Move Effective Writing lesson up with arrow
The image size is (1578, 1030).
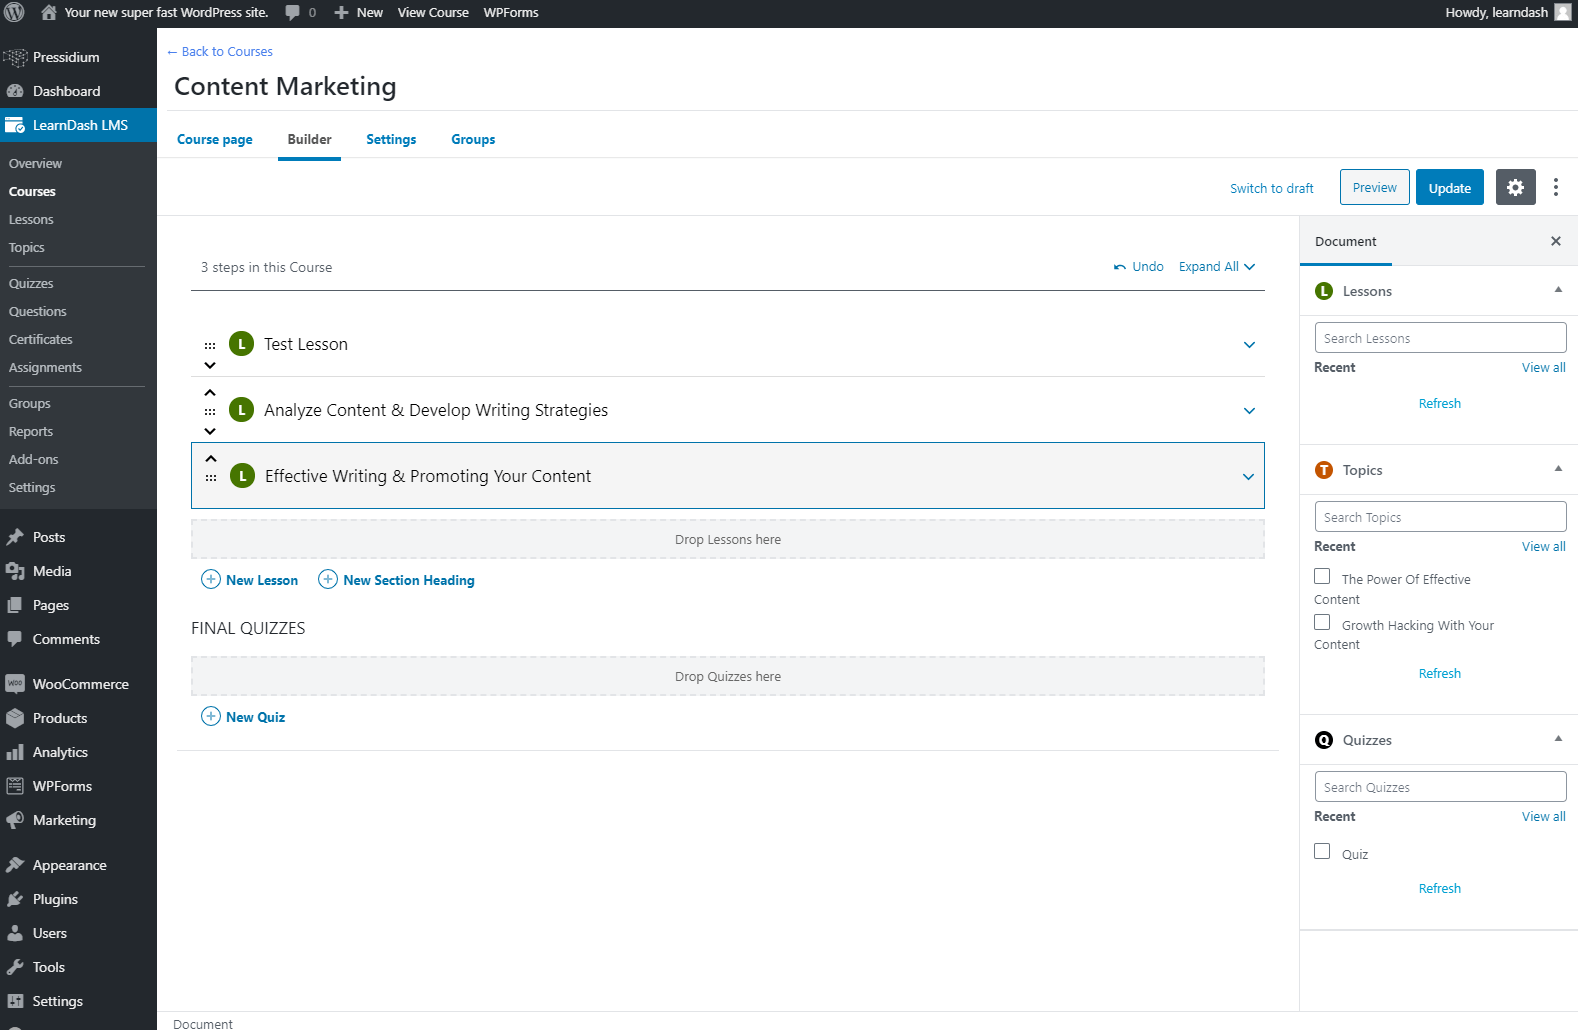pyautogui.click(x=211, y=459)
